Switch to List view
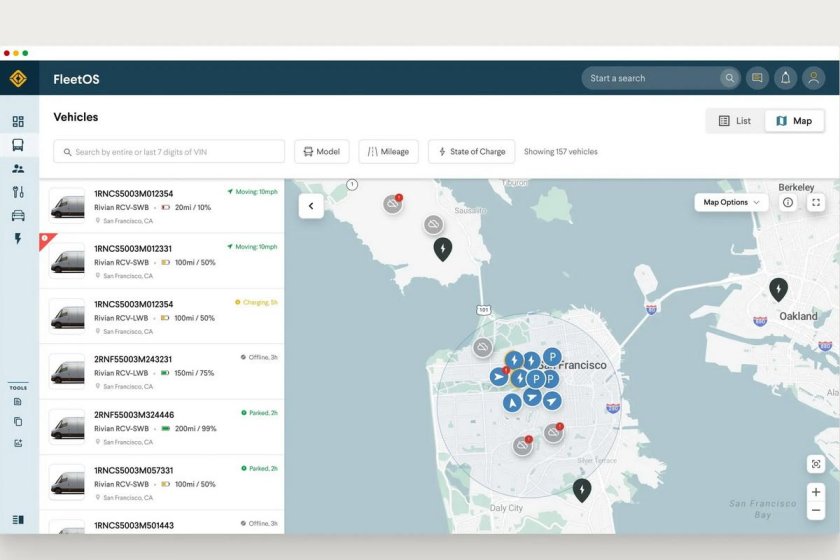 pyautogui.click(x=735, y=121)
